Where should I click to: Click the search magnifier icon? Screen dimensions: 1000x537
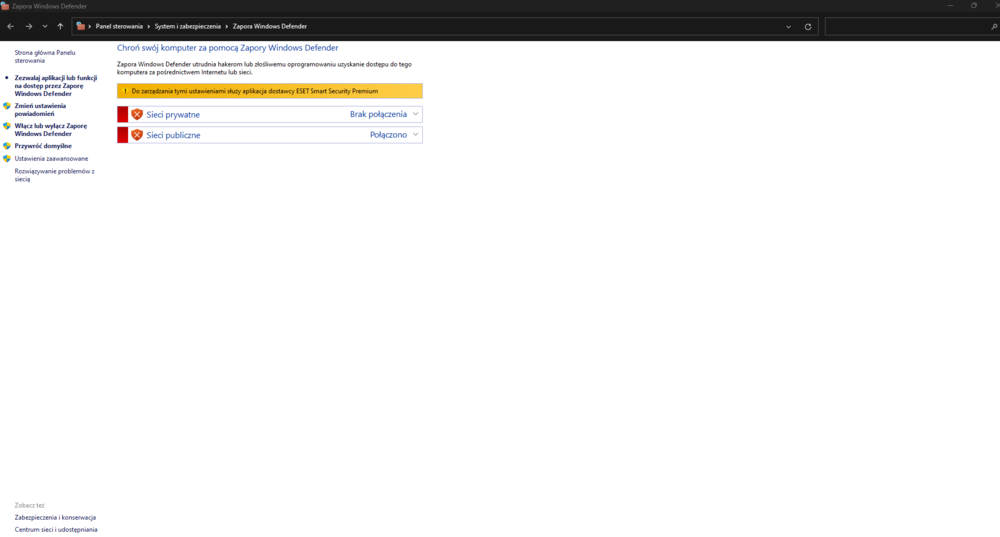click(994, 27)
